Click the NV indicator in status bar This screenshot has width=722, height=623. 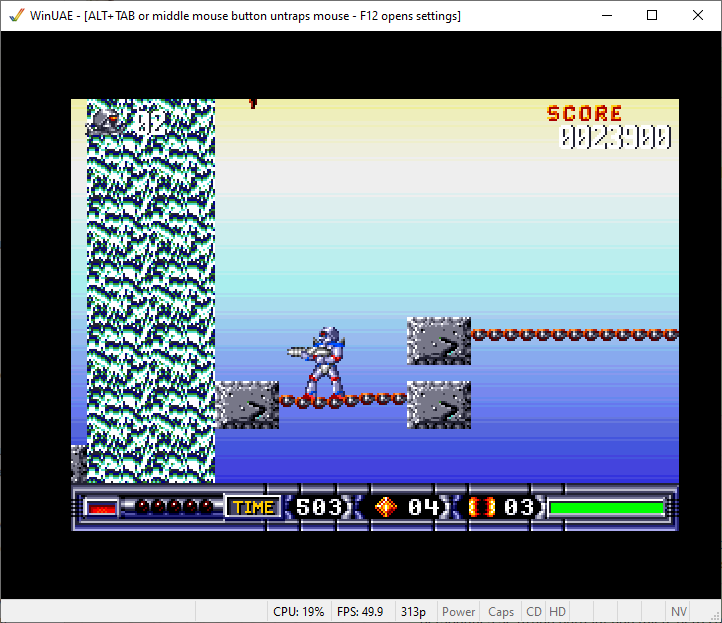click(679, 611)
